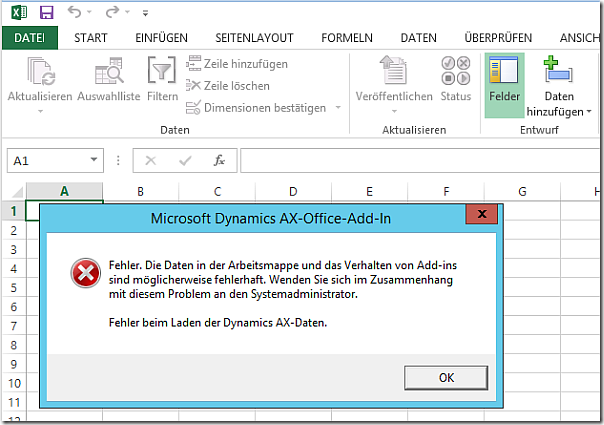Select column A header
604x425 pixels.
[x=64, y=191]
